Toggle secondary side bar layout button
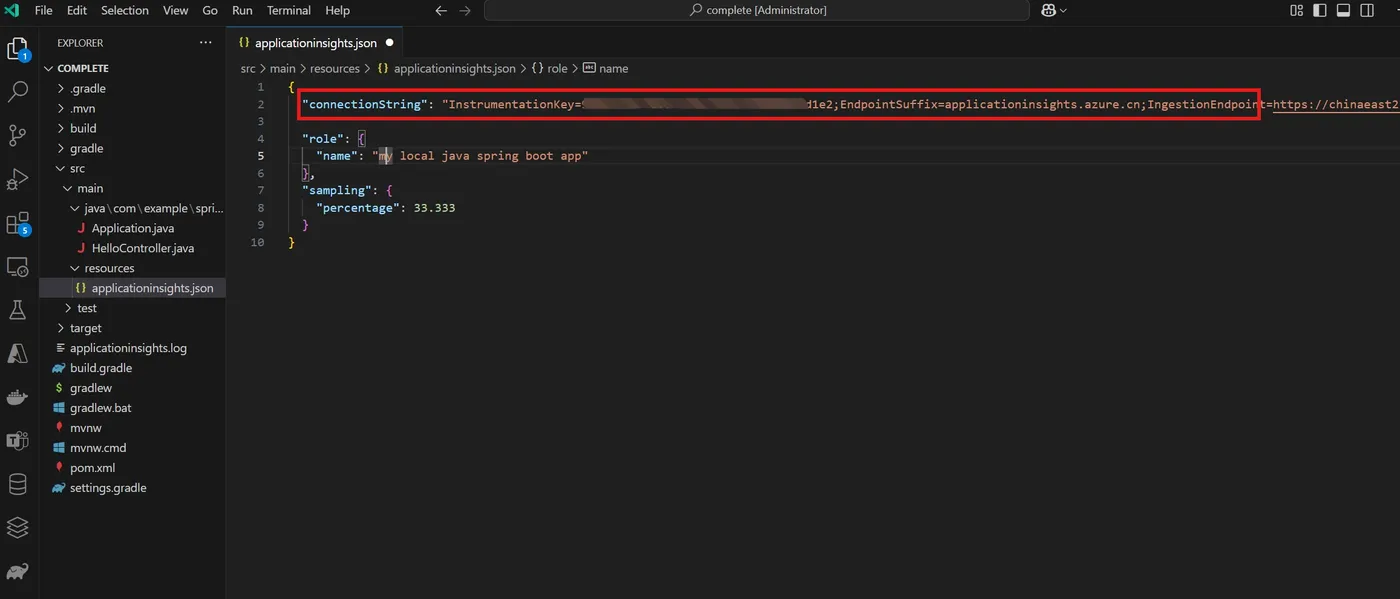Screen dimensions: 1400x599 (1366, 10)
